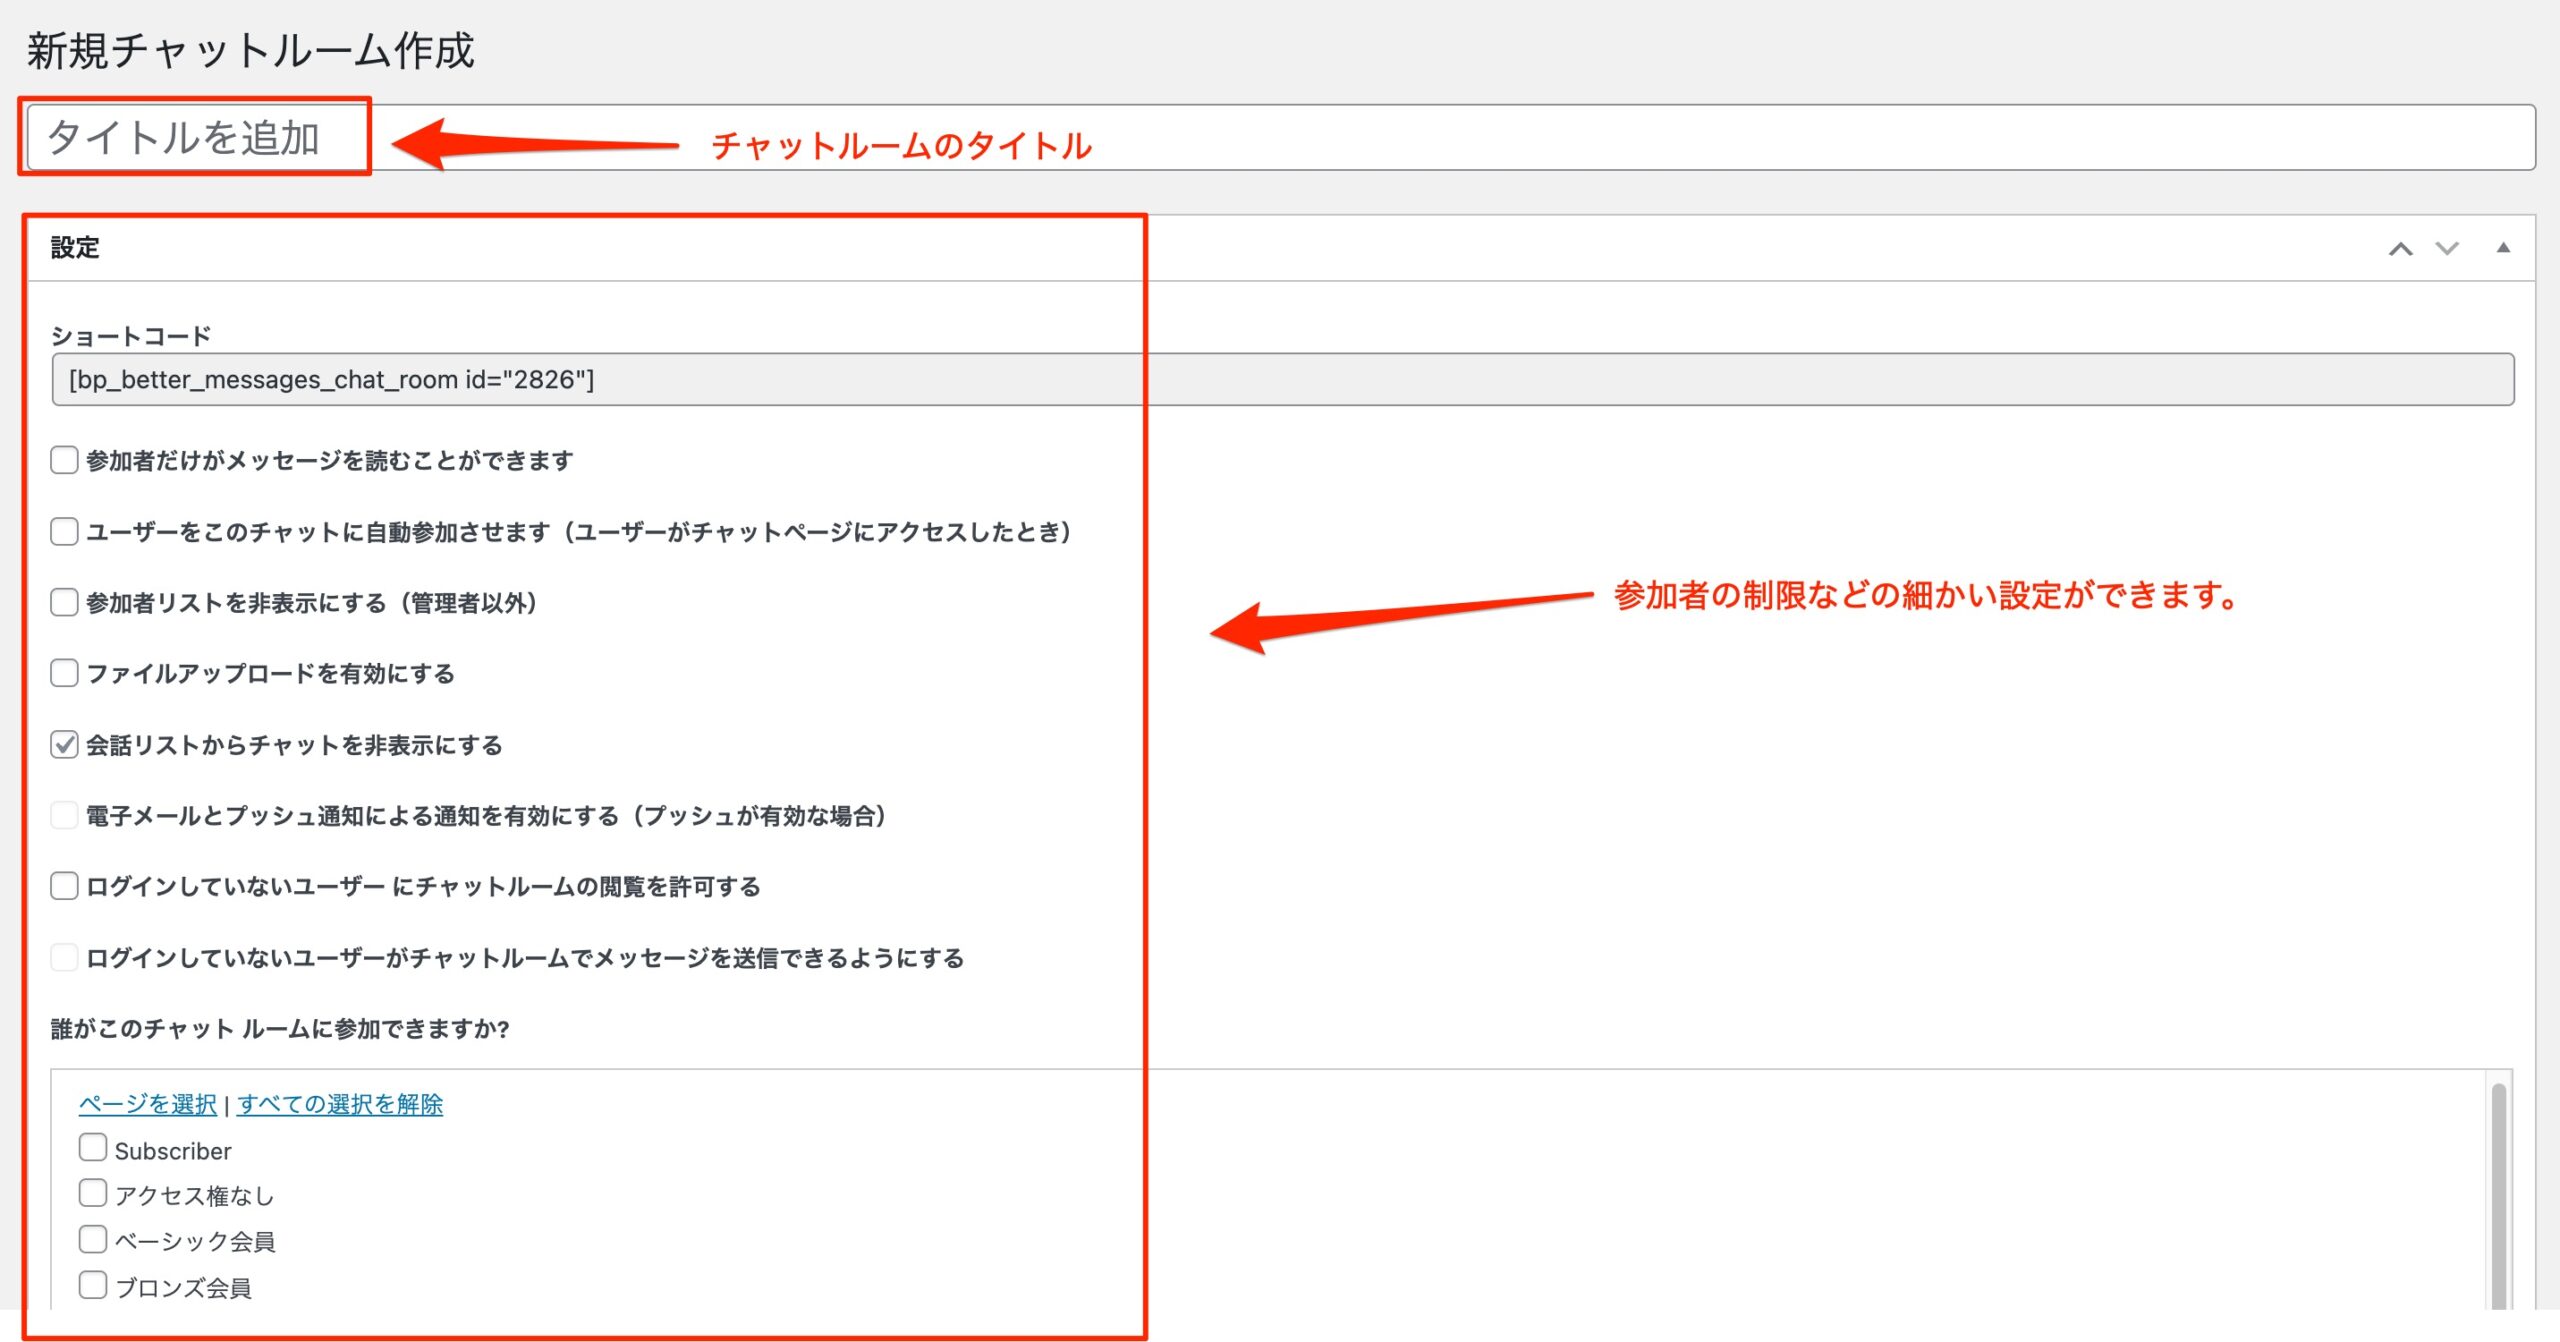Toggle email and push notification checkbox
Viewport: 2560px width, 1342px height.
[x=65, y=816]
